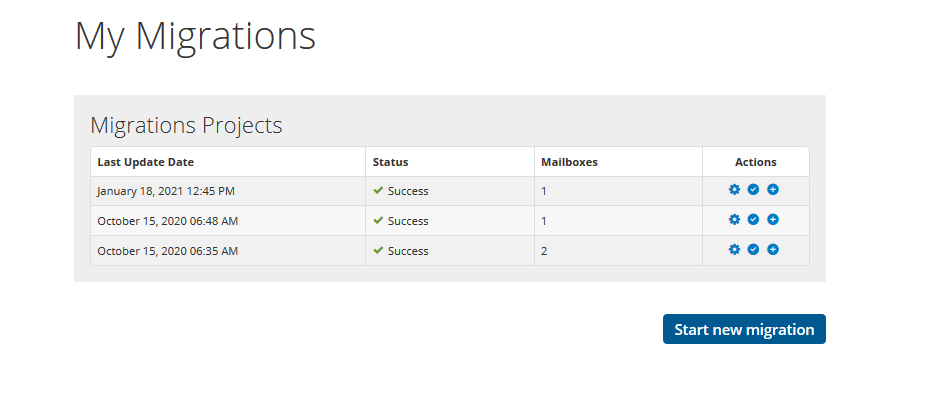
Task: Open gear icon for October 15 06:35 AM migration
Action: coord(734,250)
